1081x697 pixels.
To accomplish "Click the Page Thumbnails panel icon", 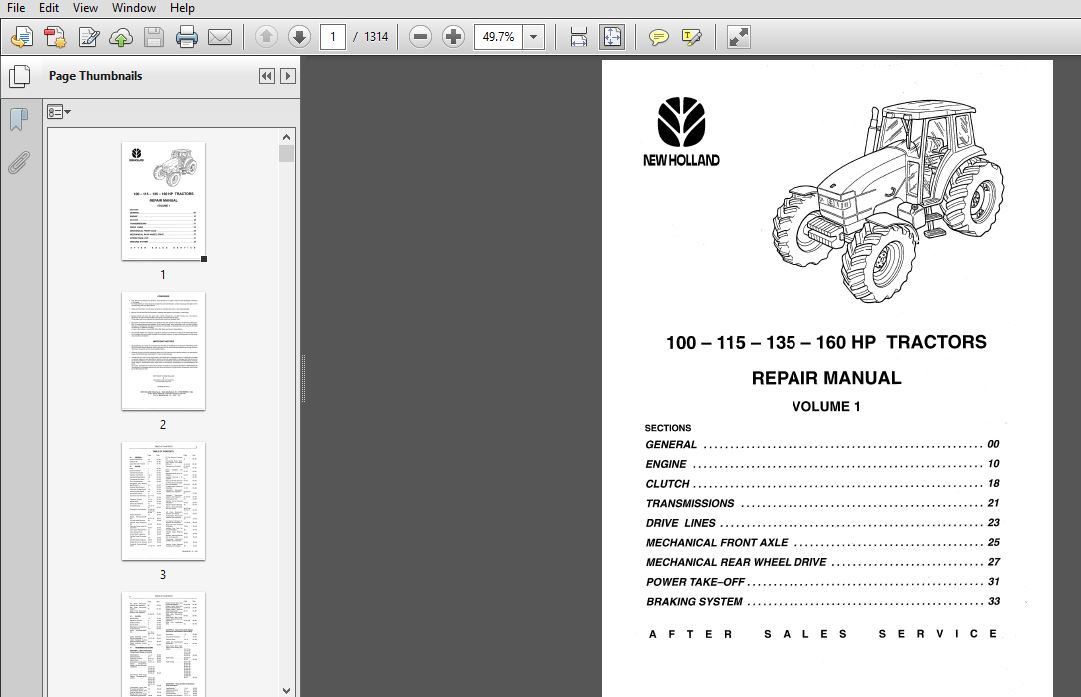I will click(x=19, y=76).
